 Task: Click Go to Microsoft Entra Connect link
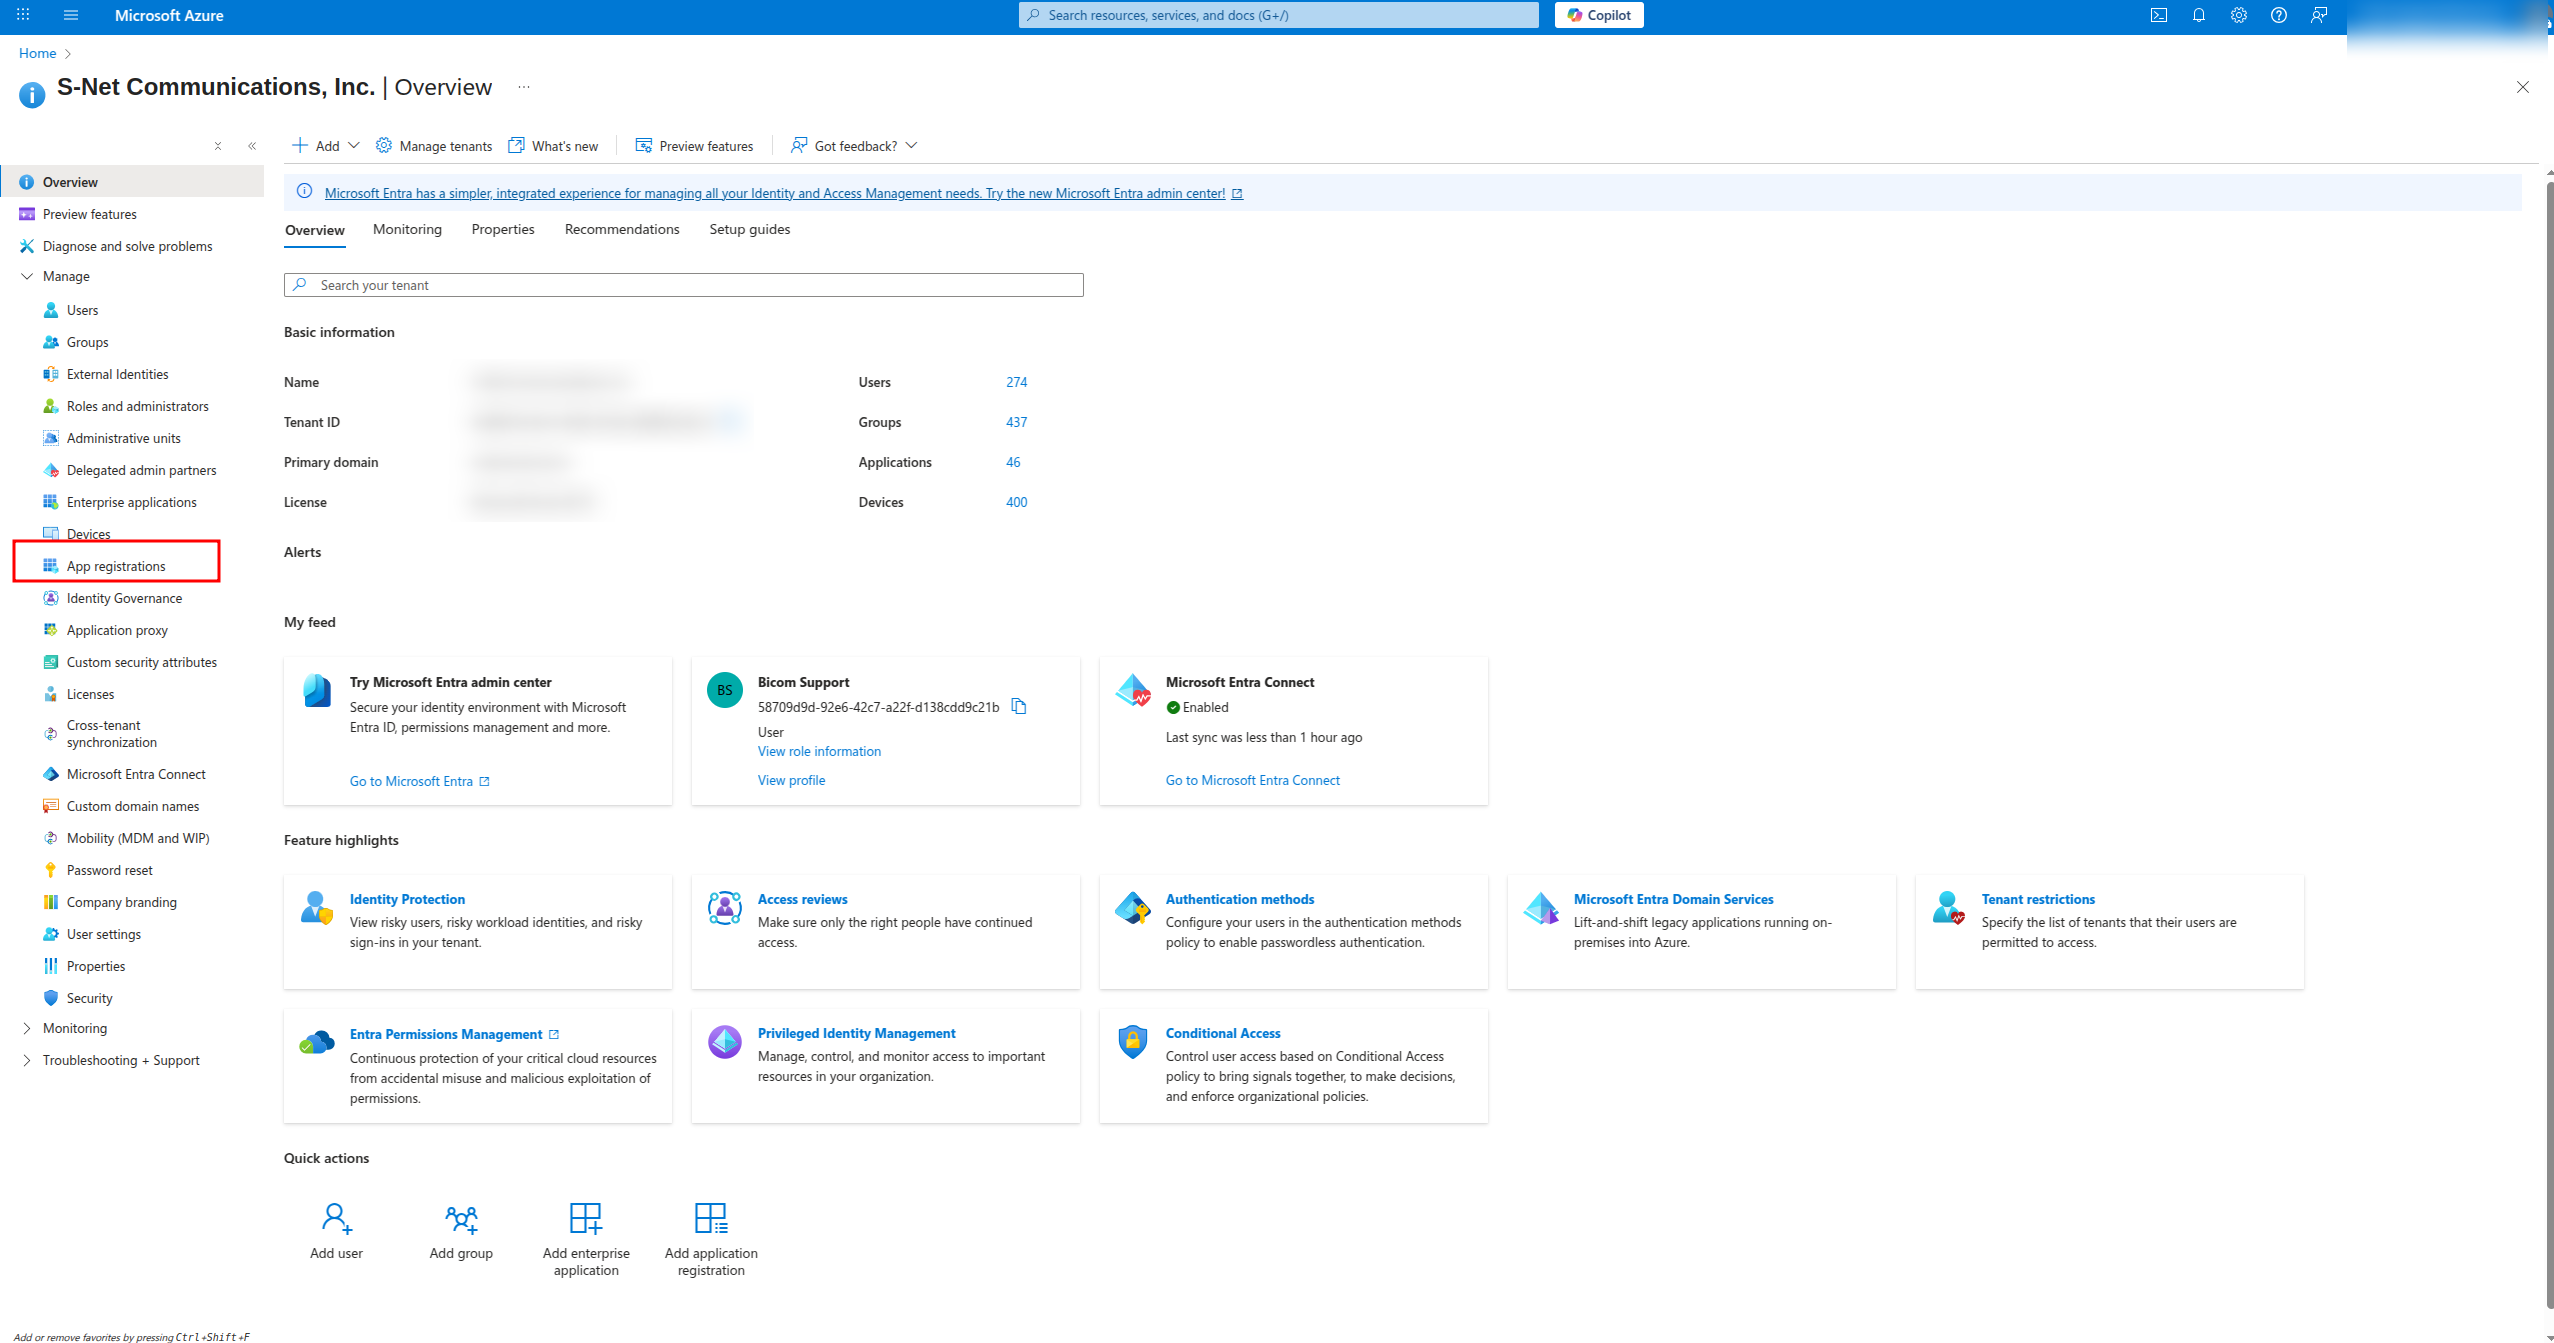1252,780
